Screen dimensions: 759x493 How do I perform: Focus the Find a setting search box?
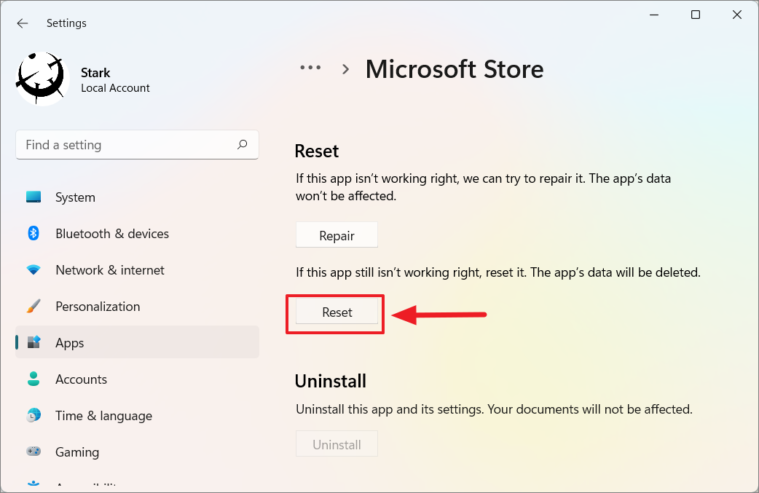click(x=137, y=145)
